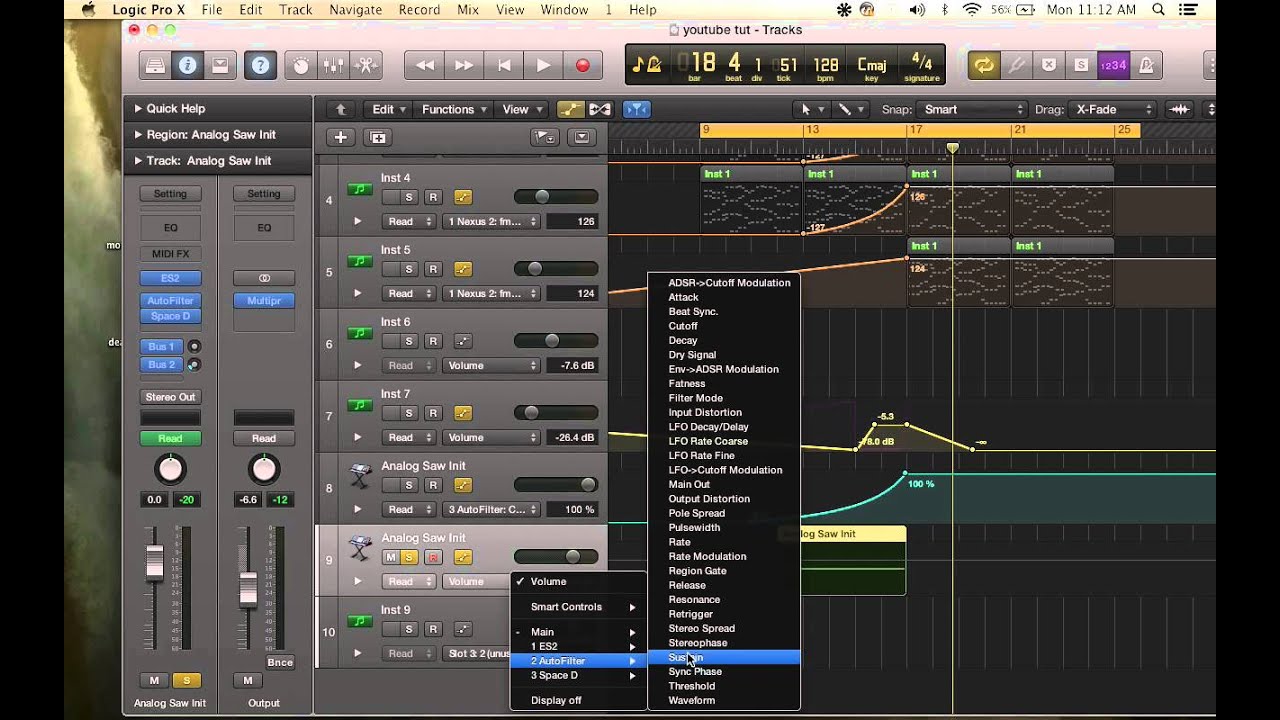This screenshot has height=720, width=1280.
Task: Adjust Inst 4 track volume slider
Action: click(x=555, y=197)
